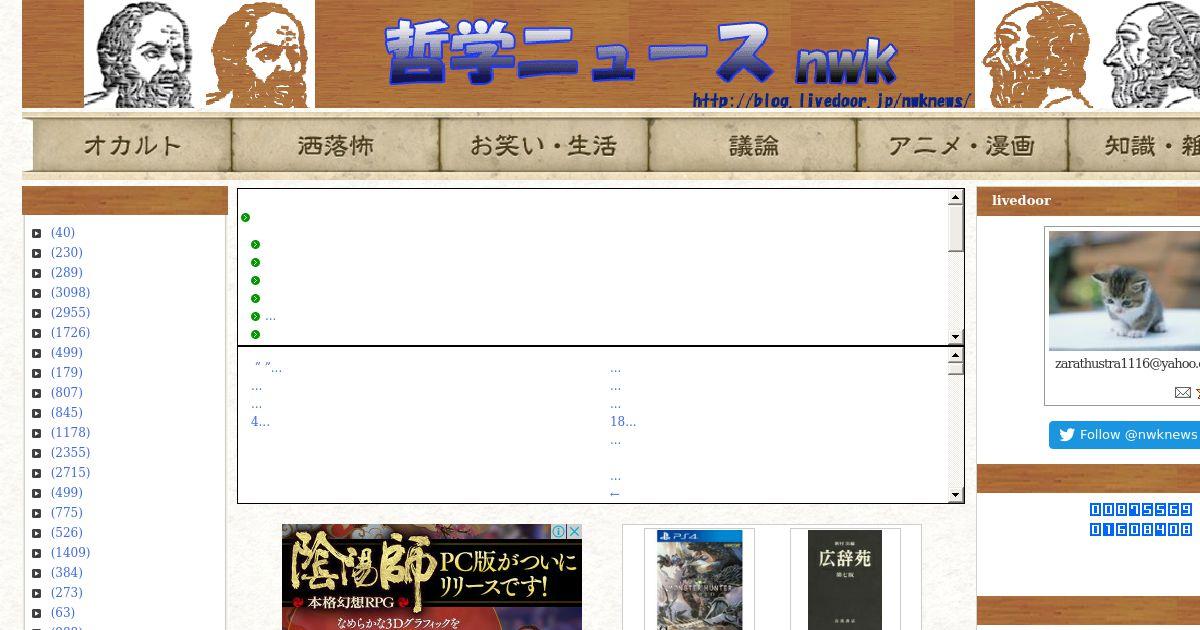Click the 哲学ニュース nwk header logo

click(x=641, y=52)
